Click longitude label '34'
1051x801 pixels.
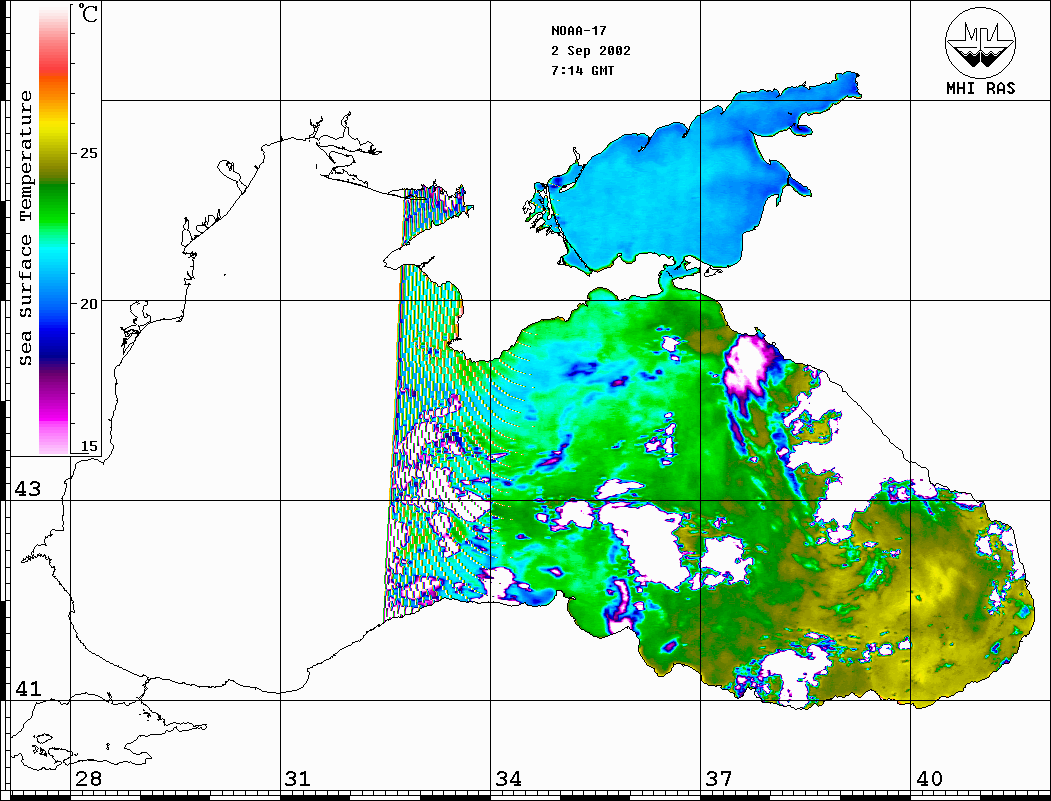pos(508,778)
